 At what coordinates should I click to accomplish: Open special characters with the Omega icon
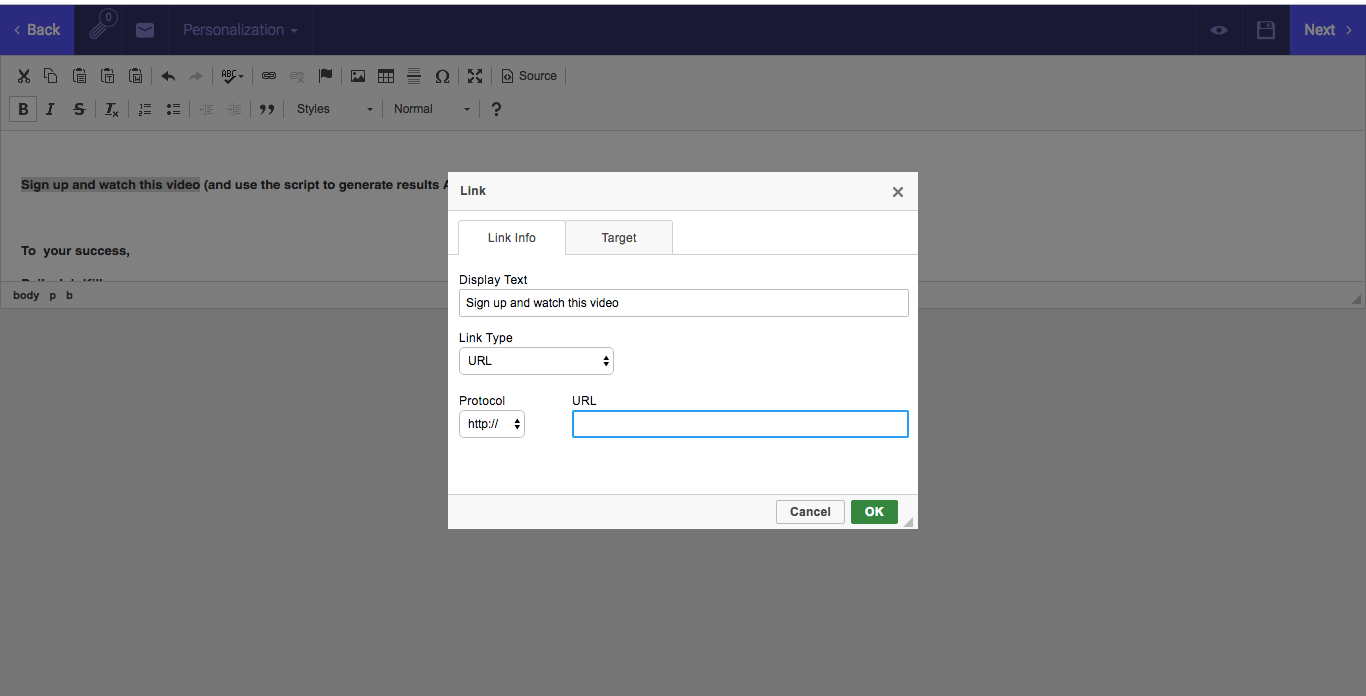(442, 76)
